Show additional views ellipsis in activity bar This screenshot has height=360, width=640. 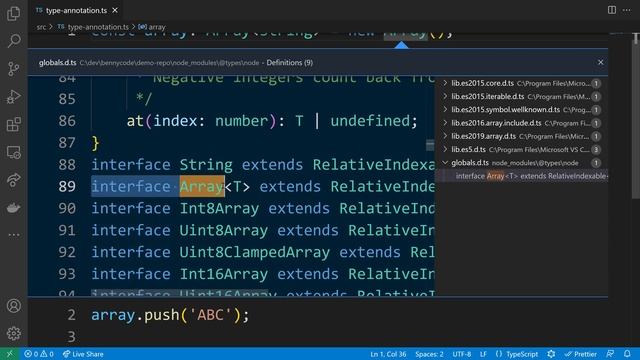click(13, 235)
